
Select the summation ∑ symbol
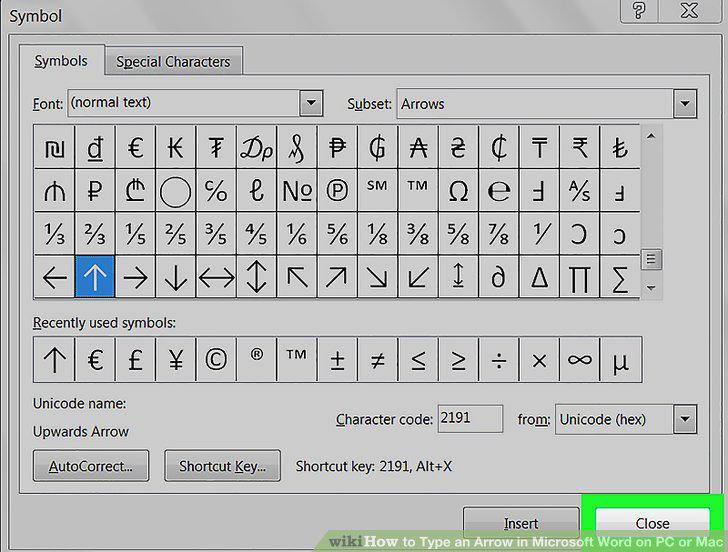pos(620,277)
